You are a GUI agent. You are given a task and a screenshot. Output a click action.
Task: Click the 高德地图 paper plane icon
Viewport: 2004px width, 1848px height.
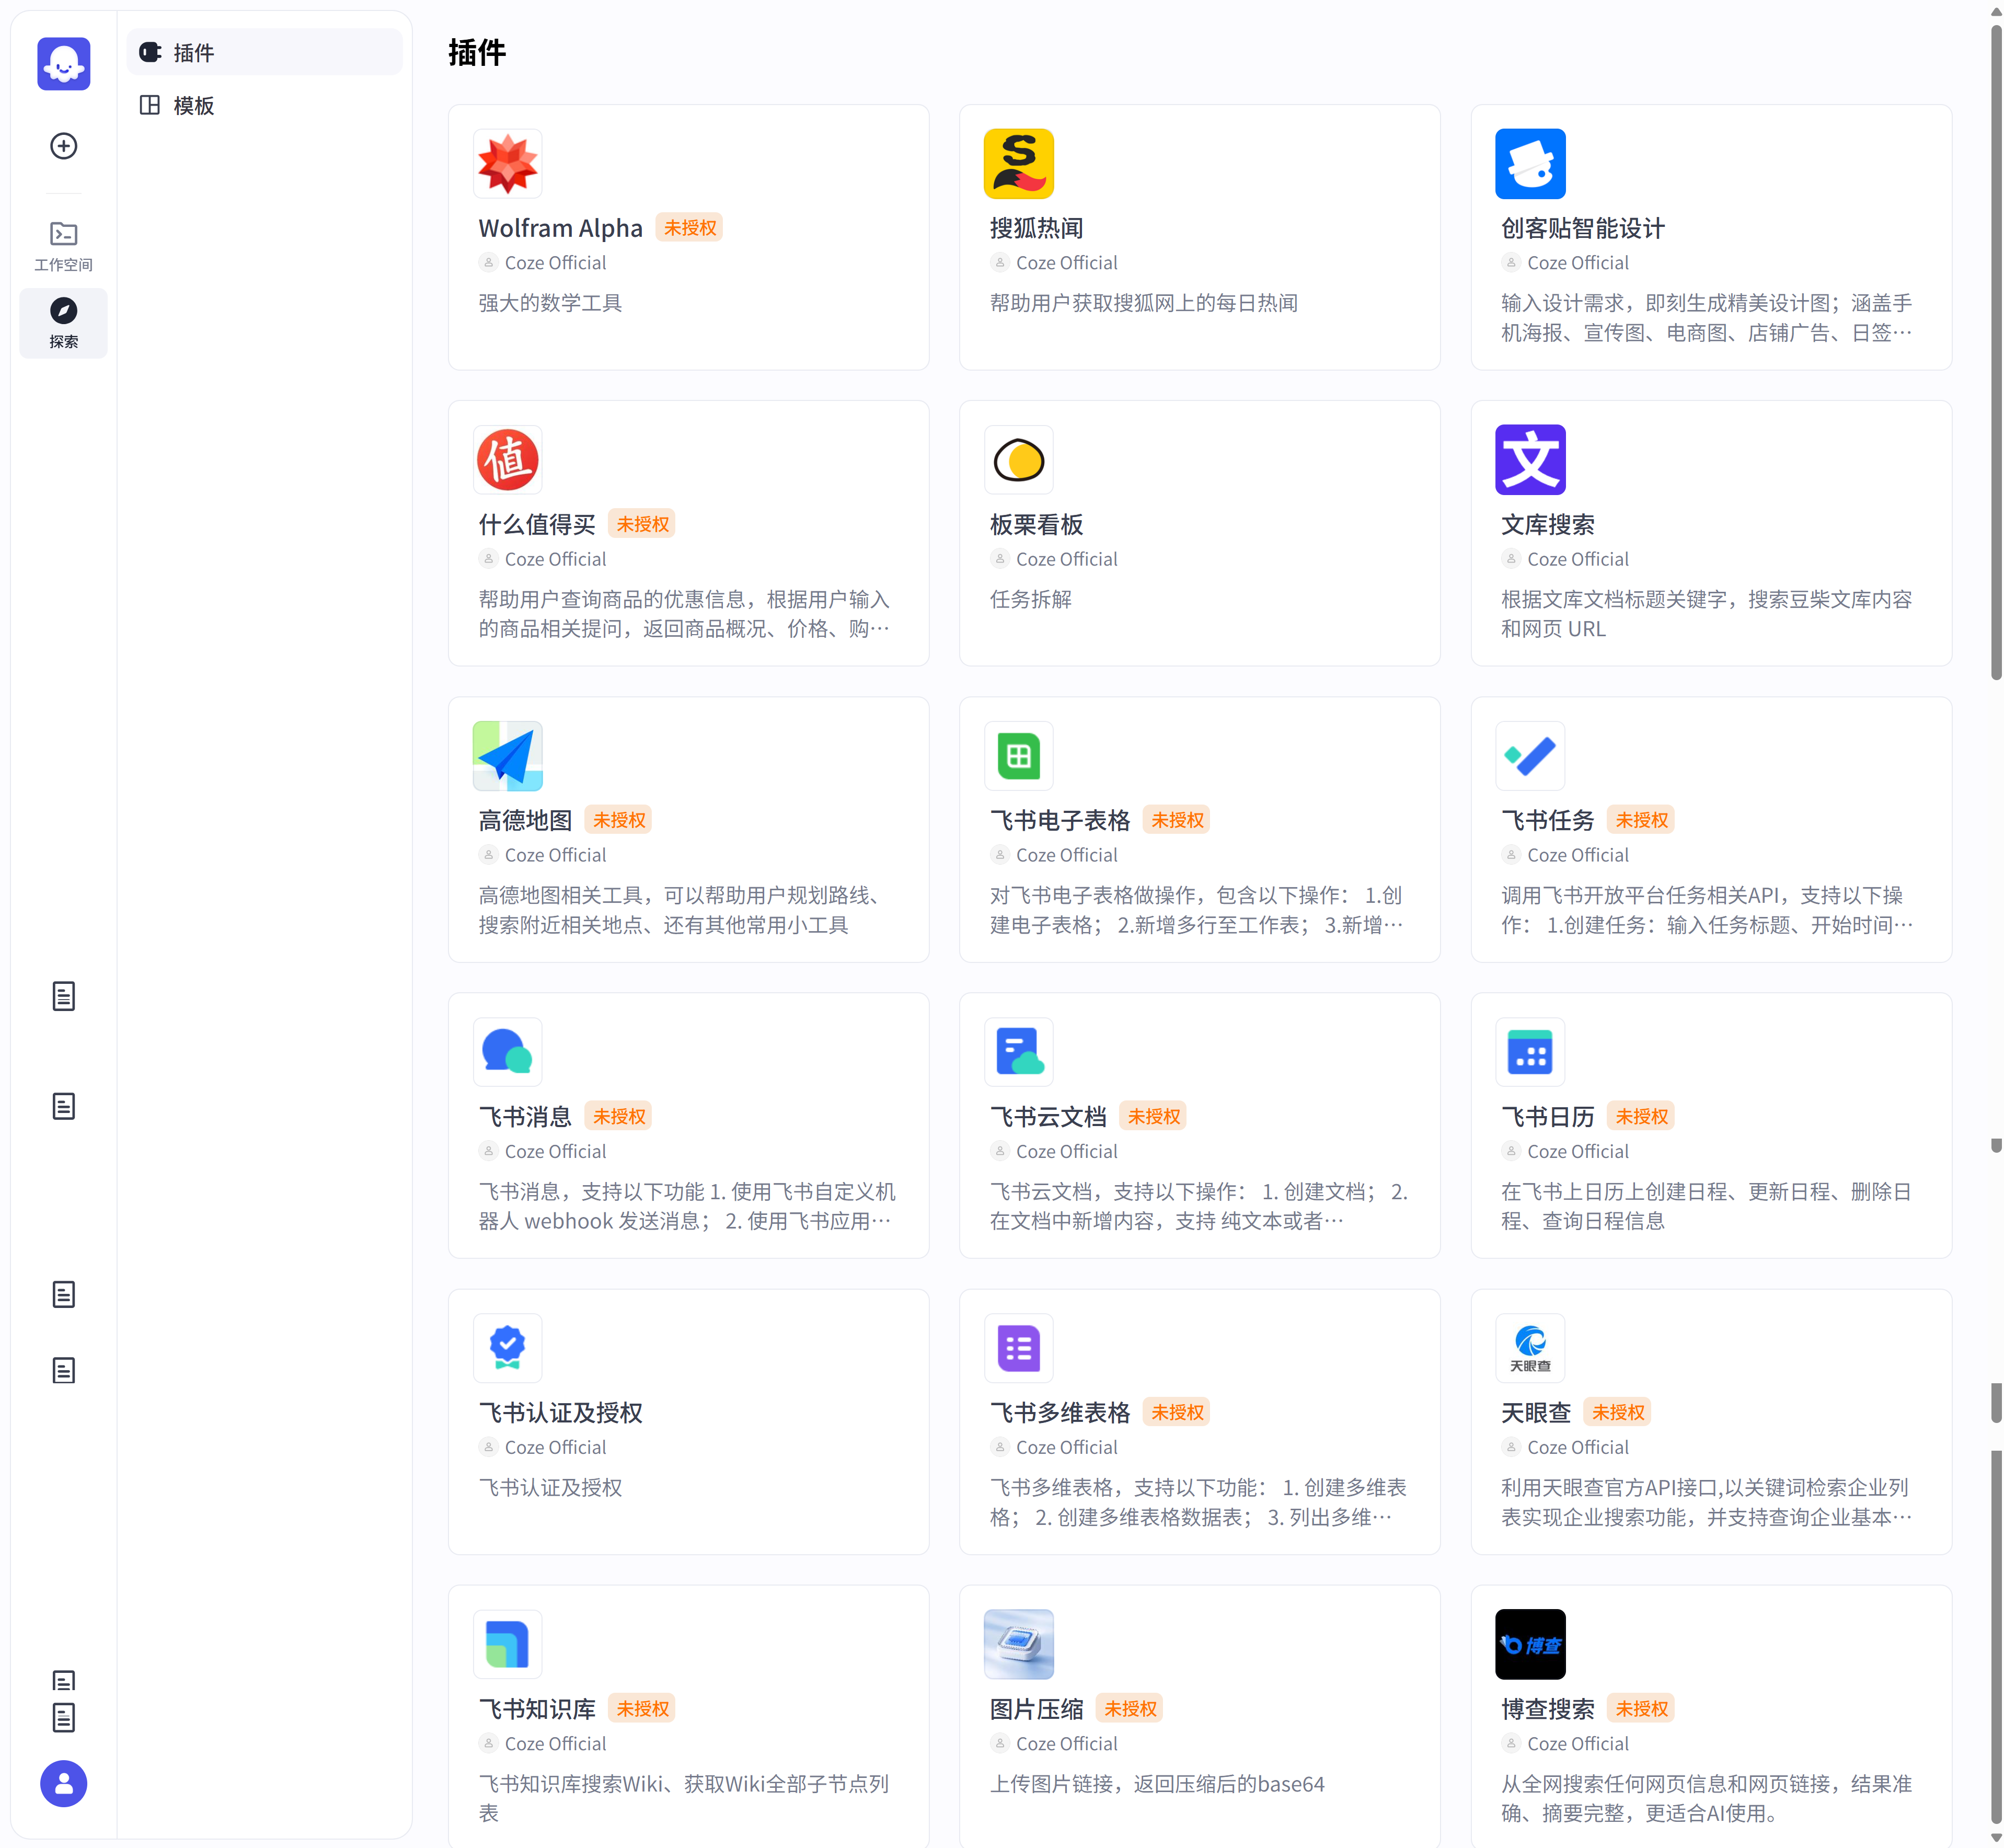(x=507, y=756)
